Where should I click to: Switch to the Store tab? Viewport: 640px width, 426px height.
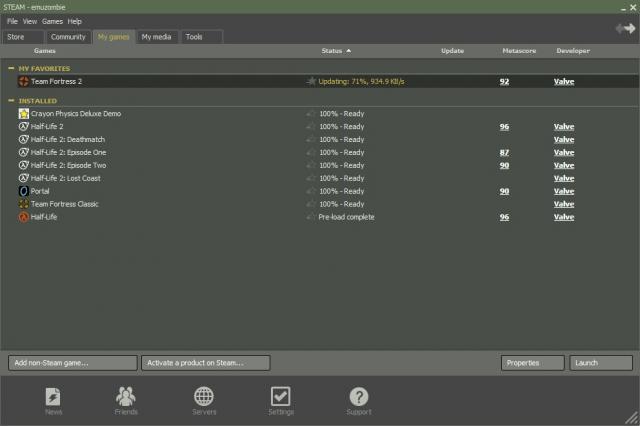click(x=23, y=37)
